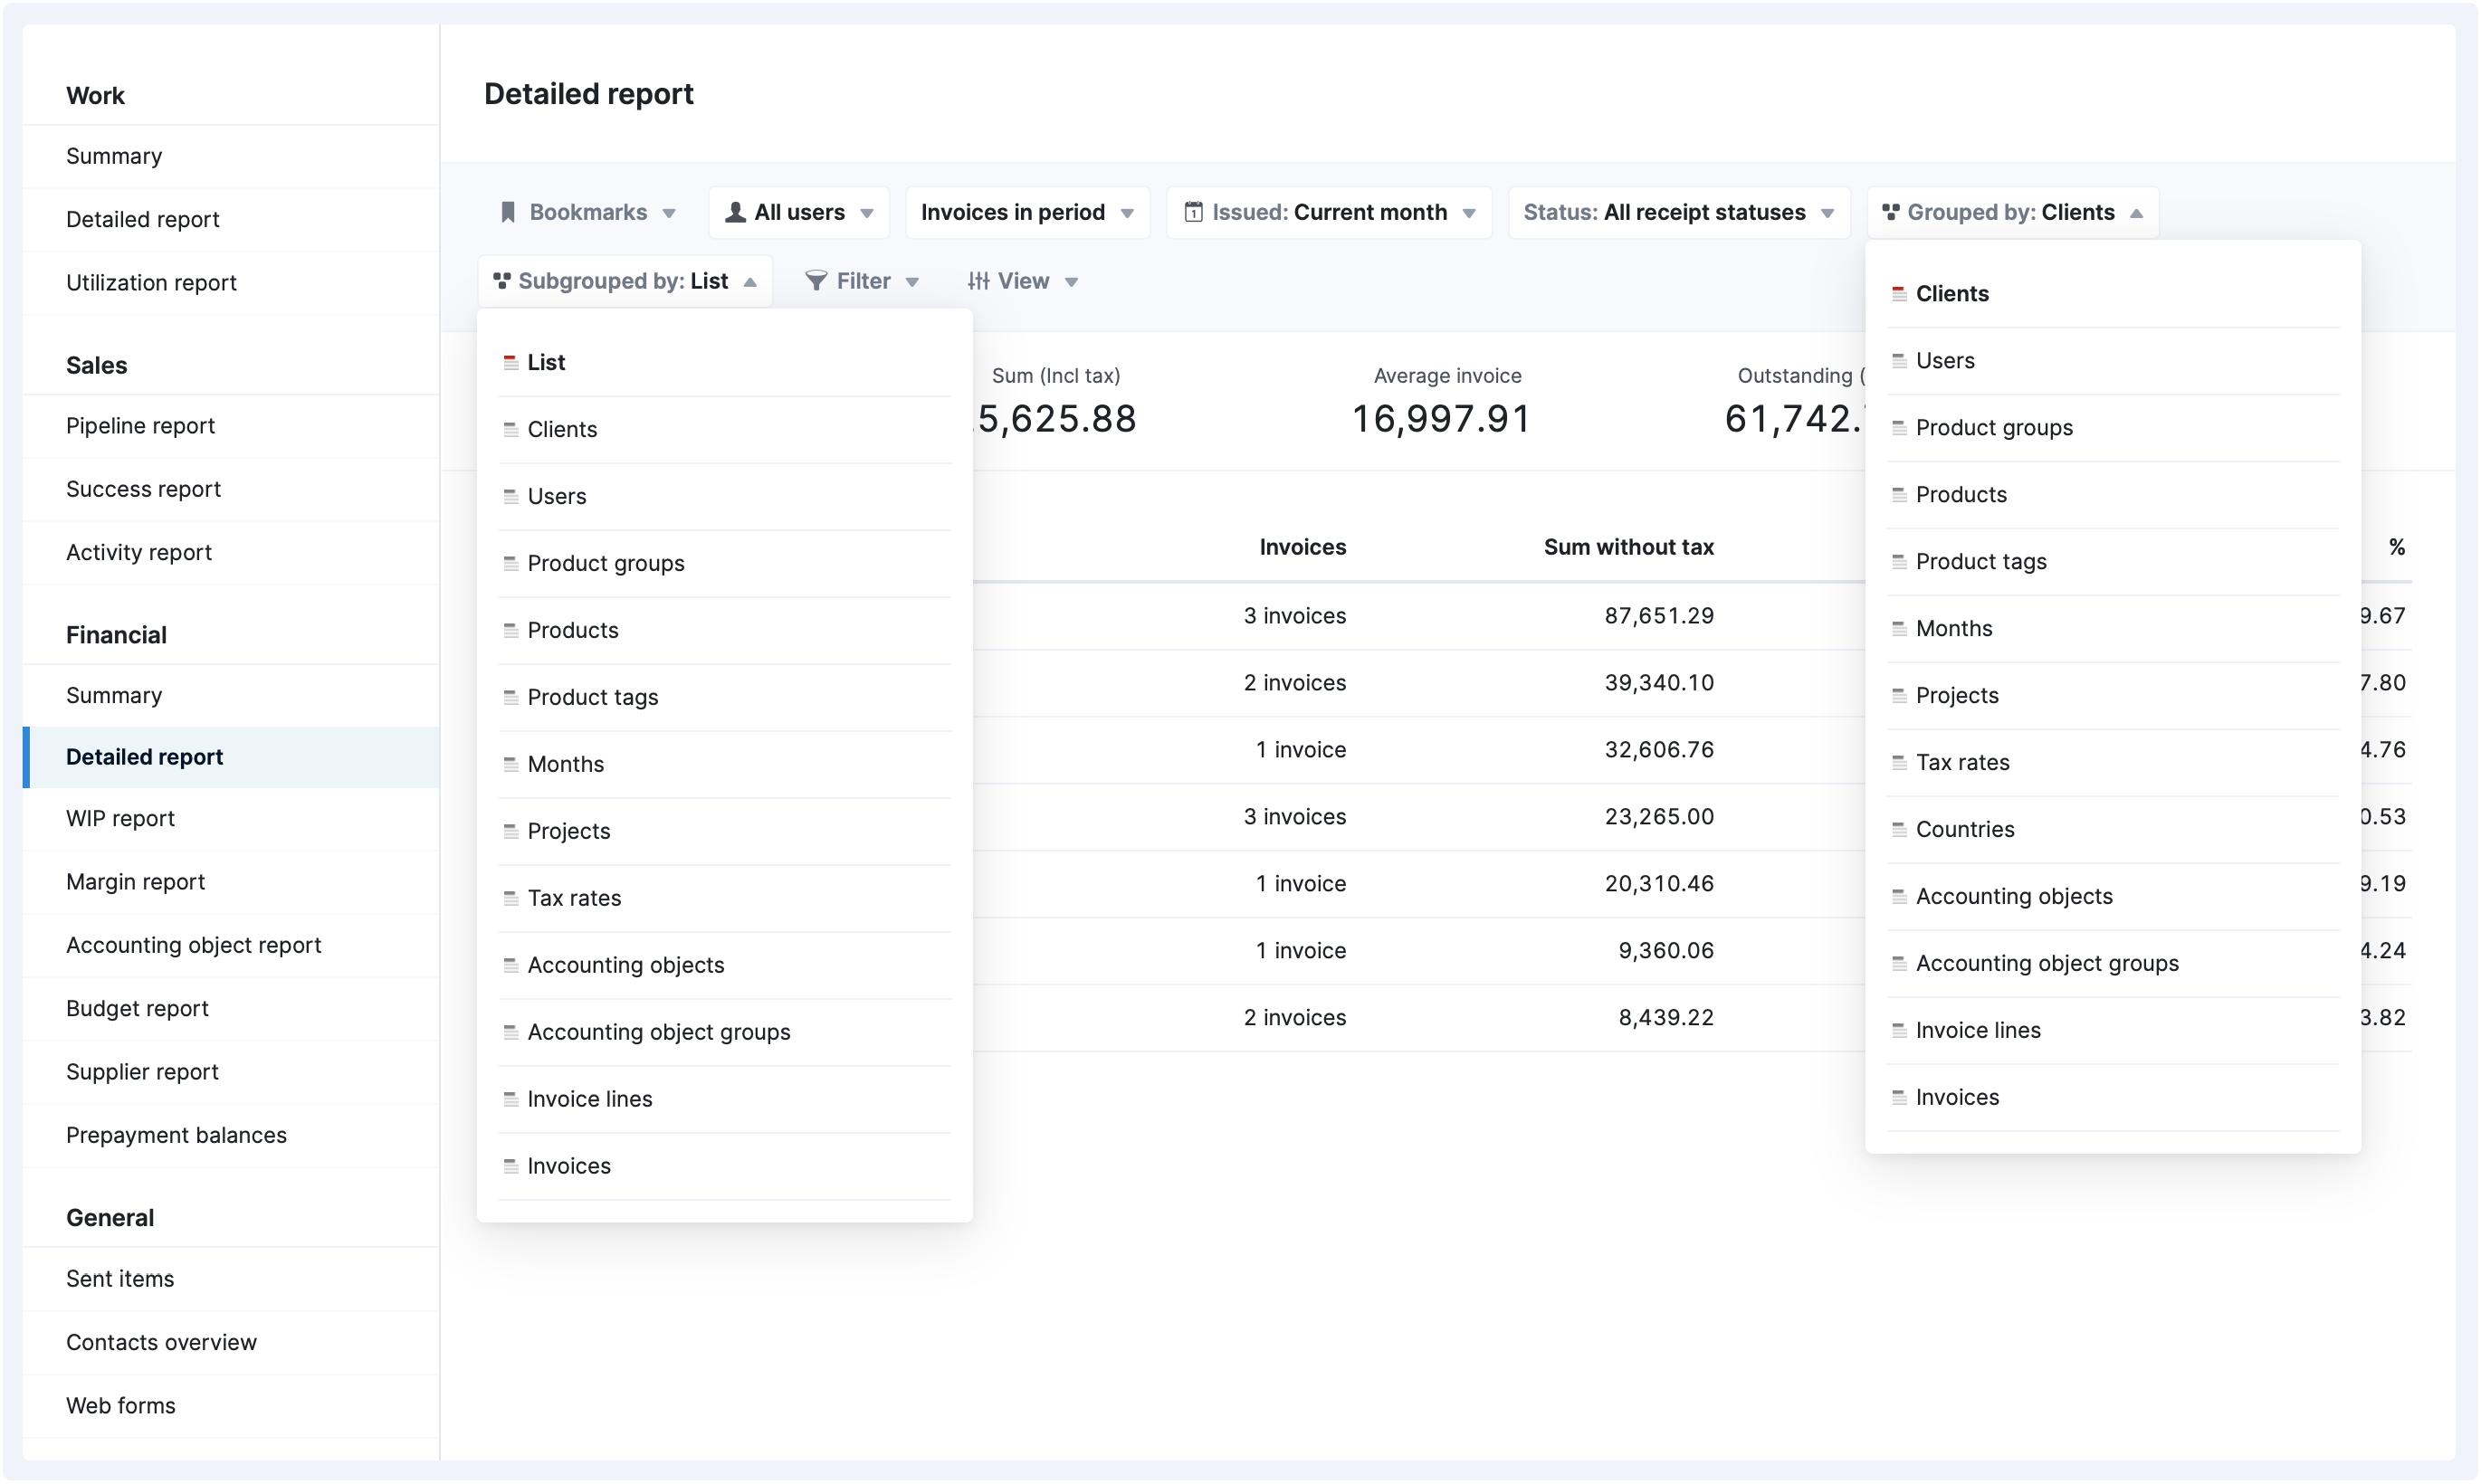The image size is (2481, 1484).
Task: Choose Products in the Grouped by menu
Action: (2112, 494)
